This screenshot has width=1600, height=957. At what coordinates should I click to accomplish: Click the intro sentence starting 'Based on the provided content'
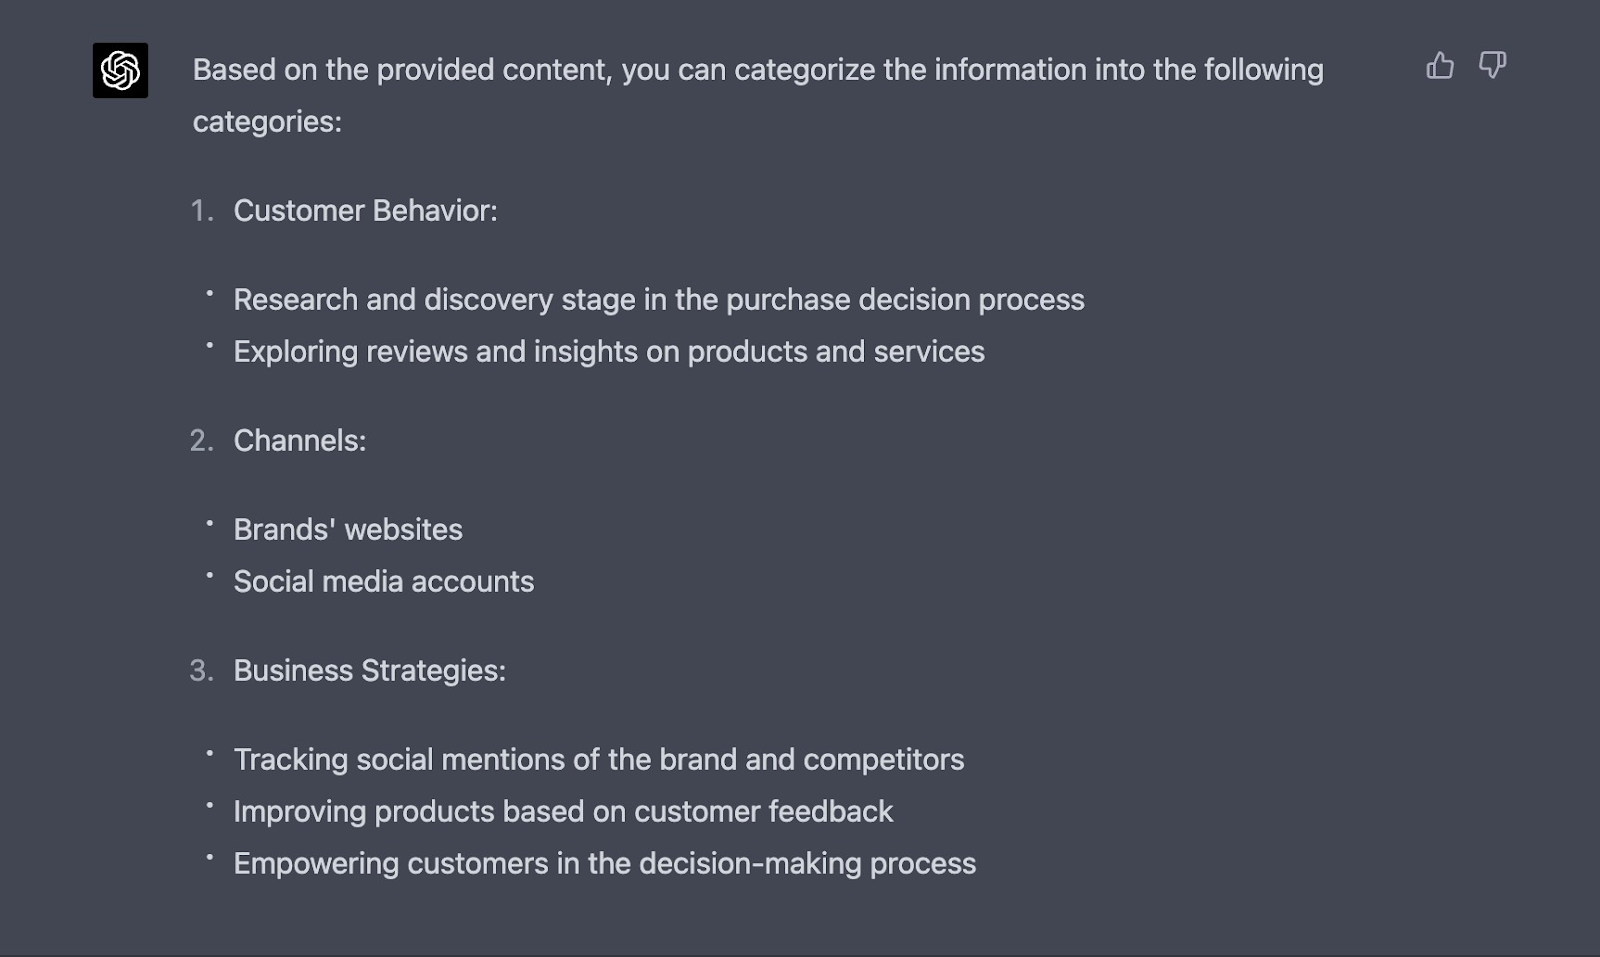click(757, 70)
